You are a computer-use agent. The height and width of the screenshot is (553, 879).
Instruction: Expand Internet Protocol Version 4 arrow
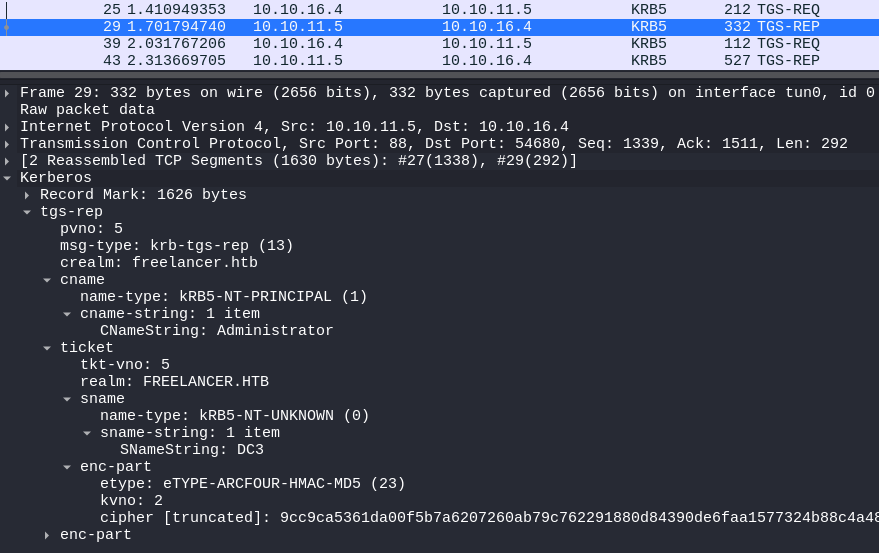(x=8, y=127)
